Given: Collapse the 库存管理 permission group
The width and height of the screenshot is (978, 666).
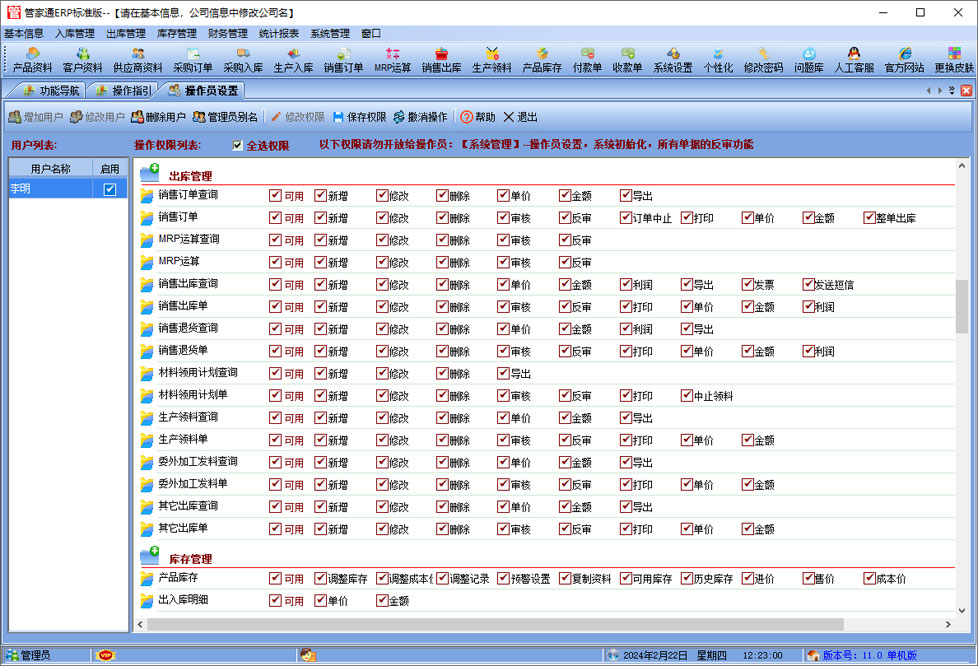Looking at the screenshot, I should 150,556.
